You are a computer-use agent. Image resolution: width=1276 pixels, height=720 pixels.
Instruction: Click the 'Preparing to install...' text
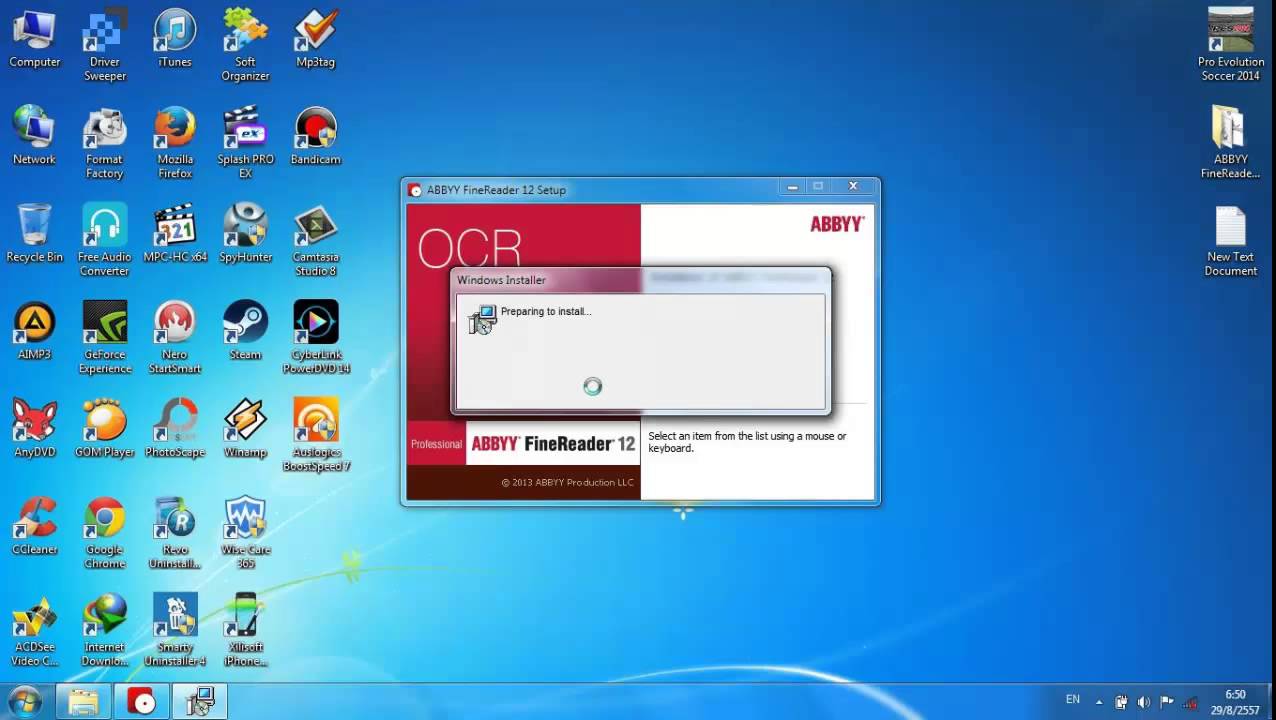click(x=546, y=311)
